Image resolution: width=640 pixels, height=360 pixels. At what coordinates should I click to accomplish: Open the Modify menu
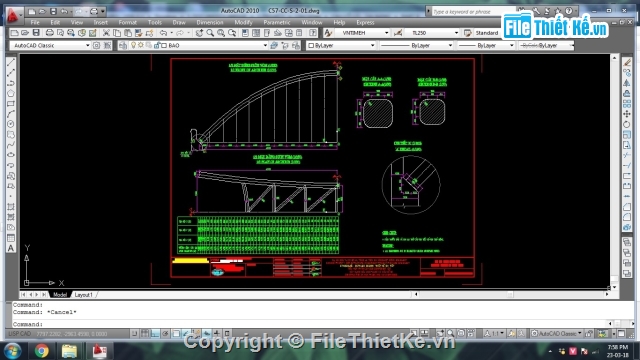tap(243, 22)
